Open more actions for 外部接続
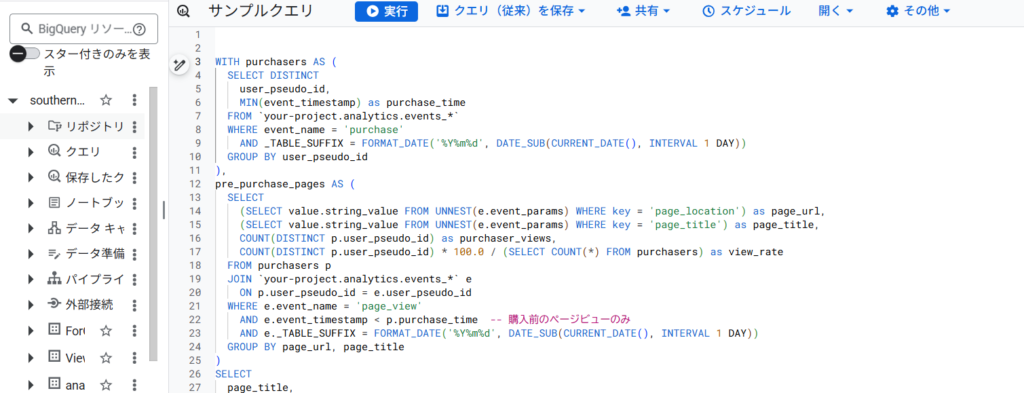This screenshot has width=1024, height=393. point(135,305)
